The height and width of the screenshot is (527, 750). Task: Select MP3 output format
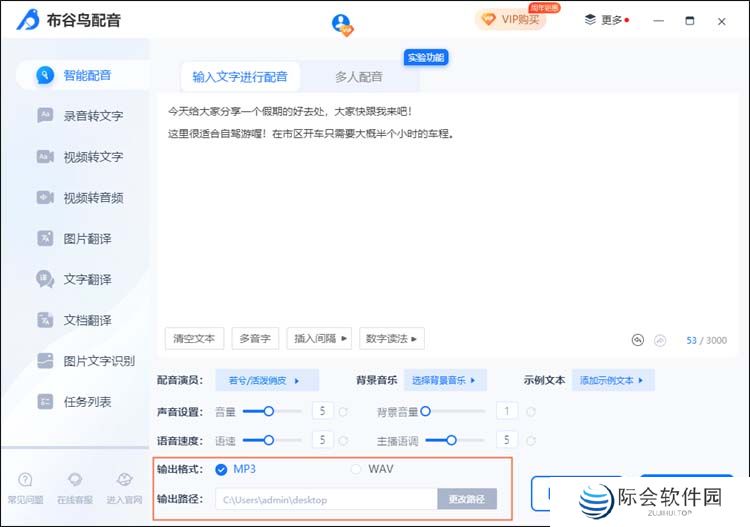[x=221, y=469]
